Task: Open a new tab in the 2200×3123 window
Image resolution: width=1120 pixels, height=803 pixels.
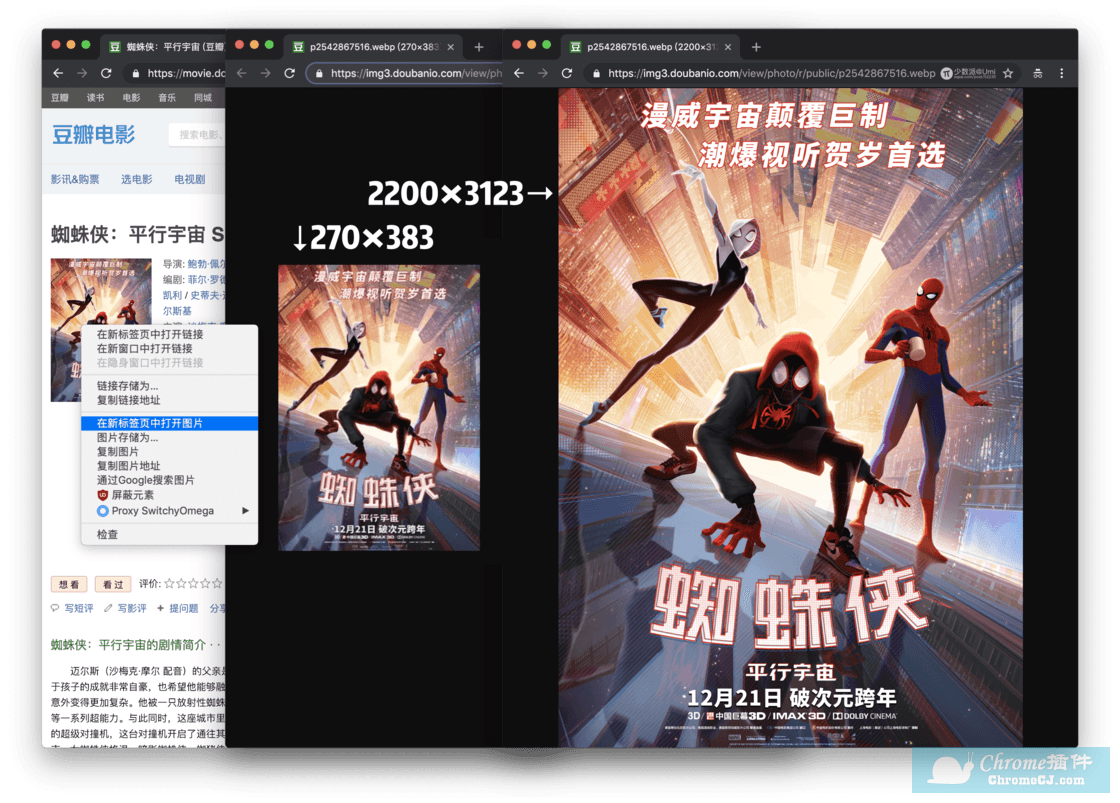Action: point(756,47)
